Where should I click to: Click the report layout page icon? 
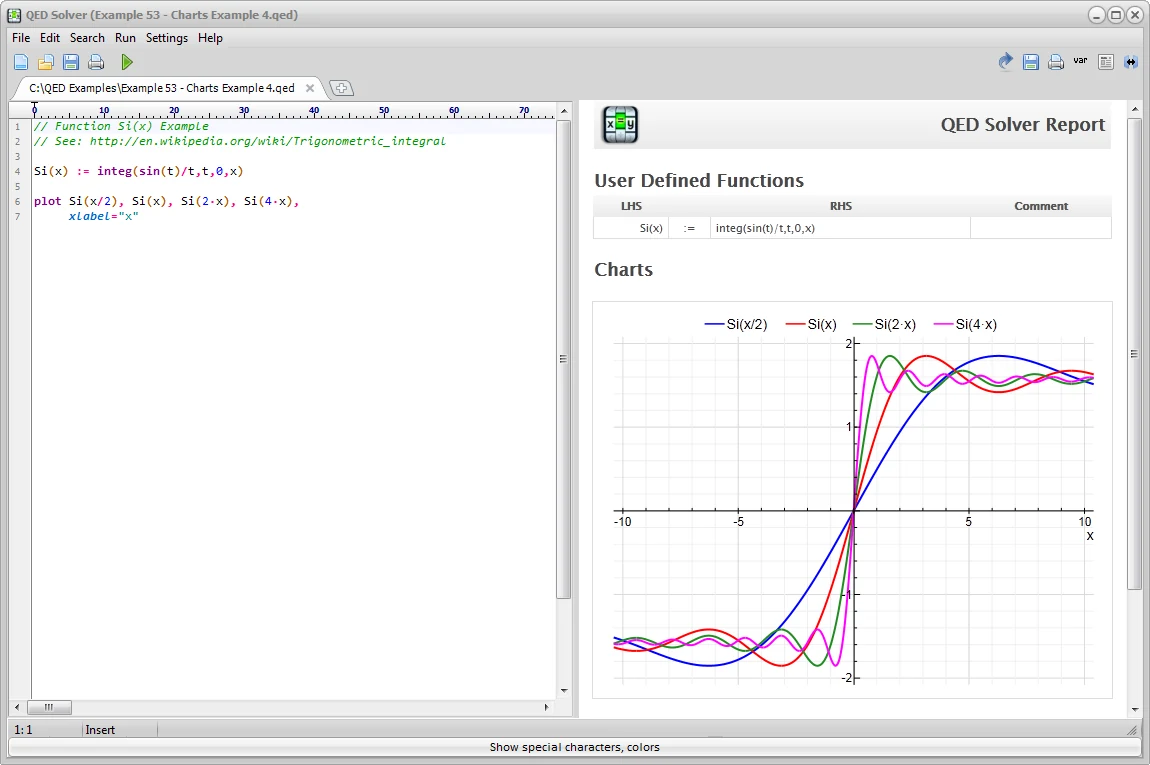coord(1106,62)
